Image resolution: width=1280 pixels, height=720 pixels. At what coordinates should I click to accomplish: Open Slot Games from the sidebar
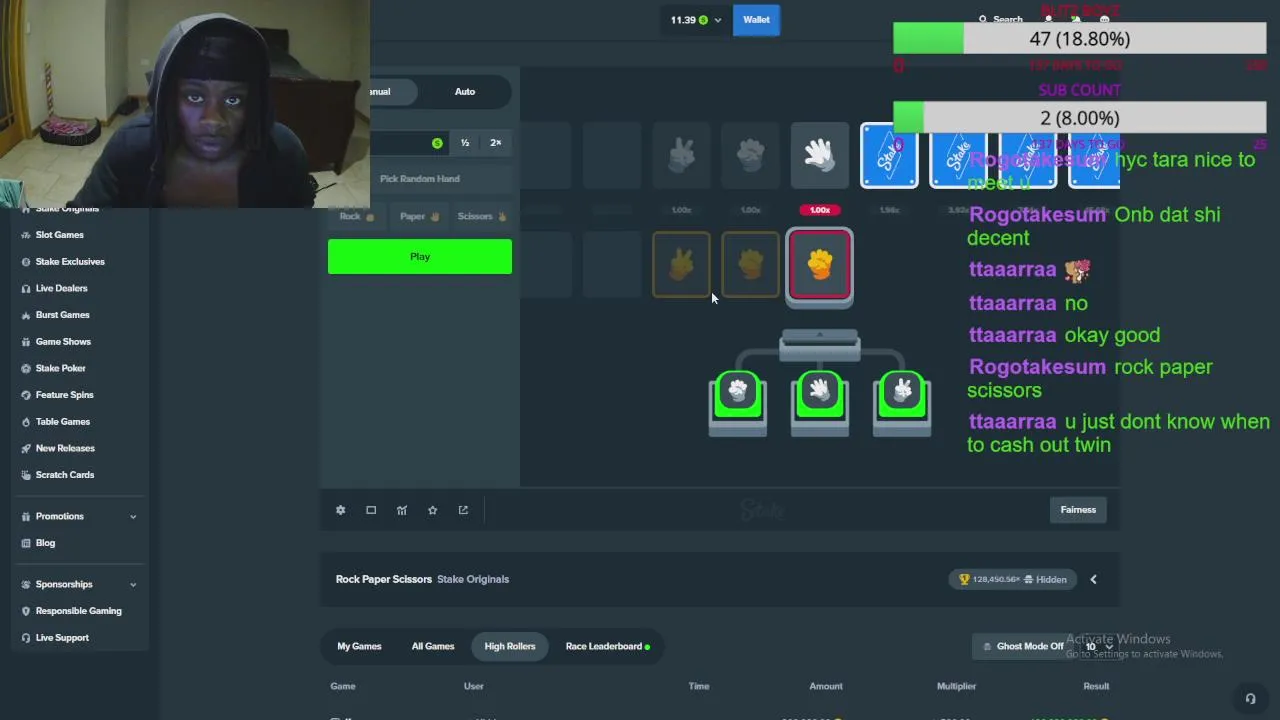[x=59, y=235]
